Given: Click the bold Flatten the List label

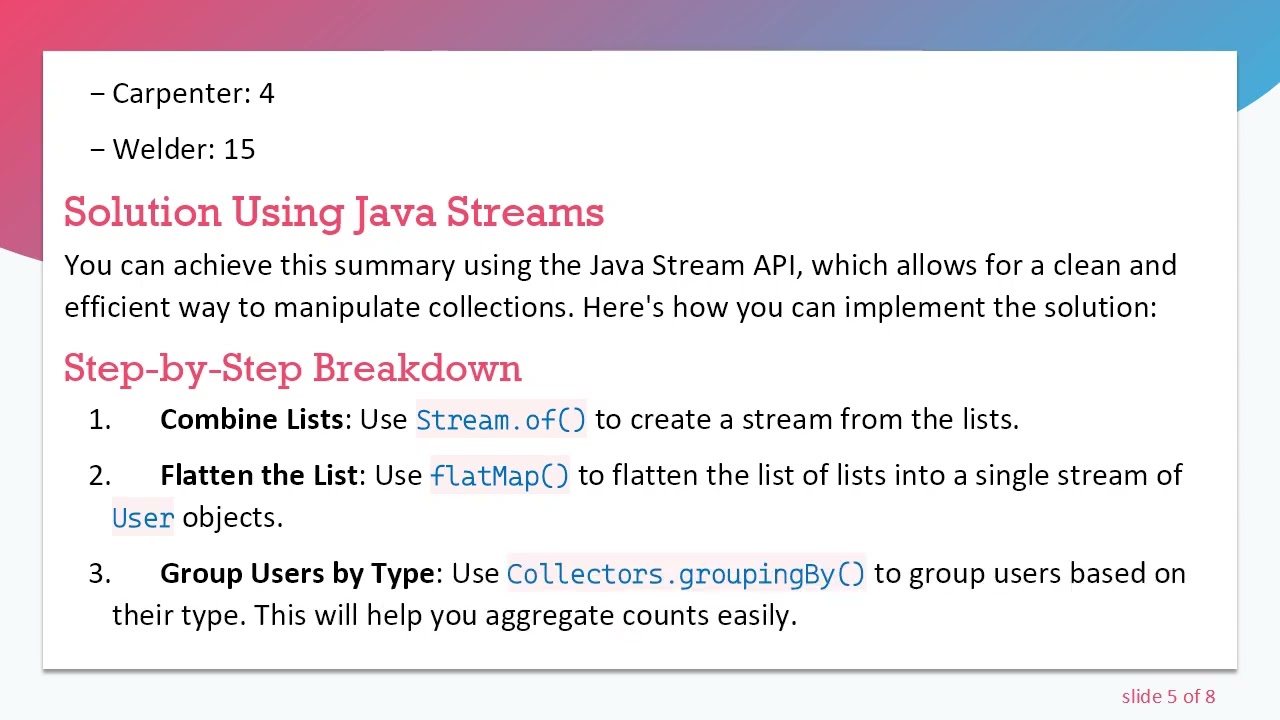Looking at the screenshot, I should [258, 476].
